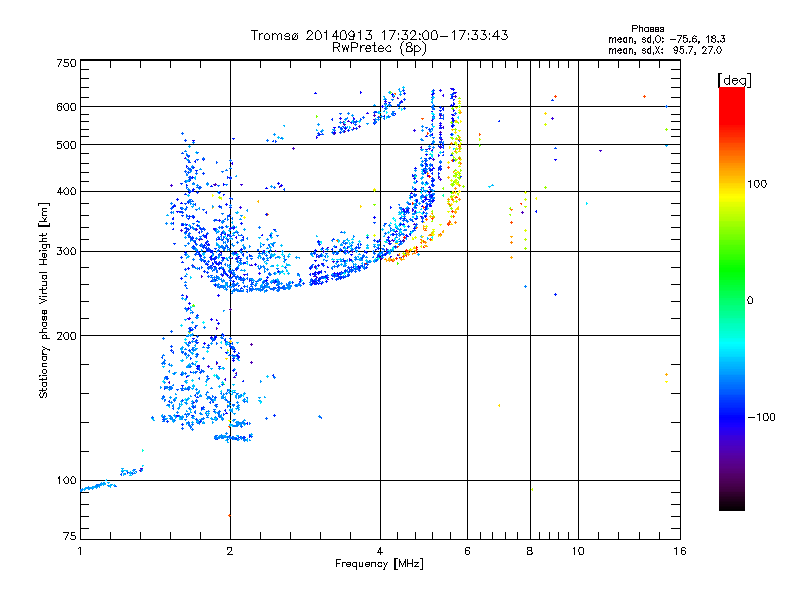The height and width of the screenshot is (600, 800).
Task: Click the colorbar tick label '-100'
Action: [761, 417]
